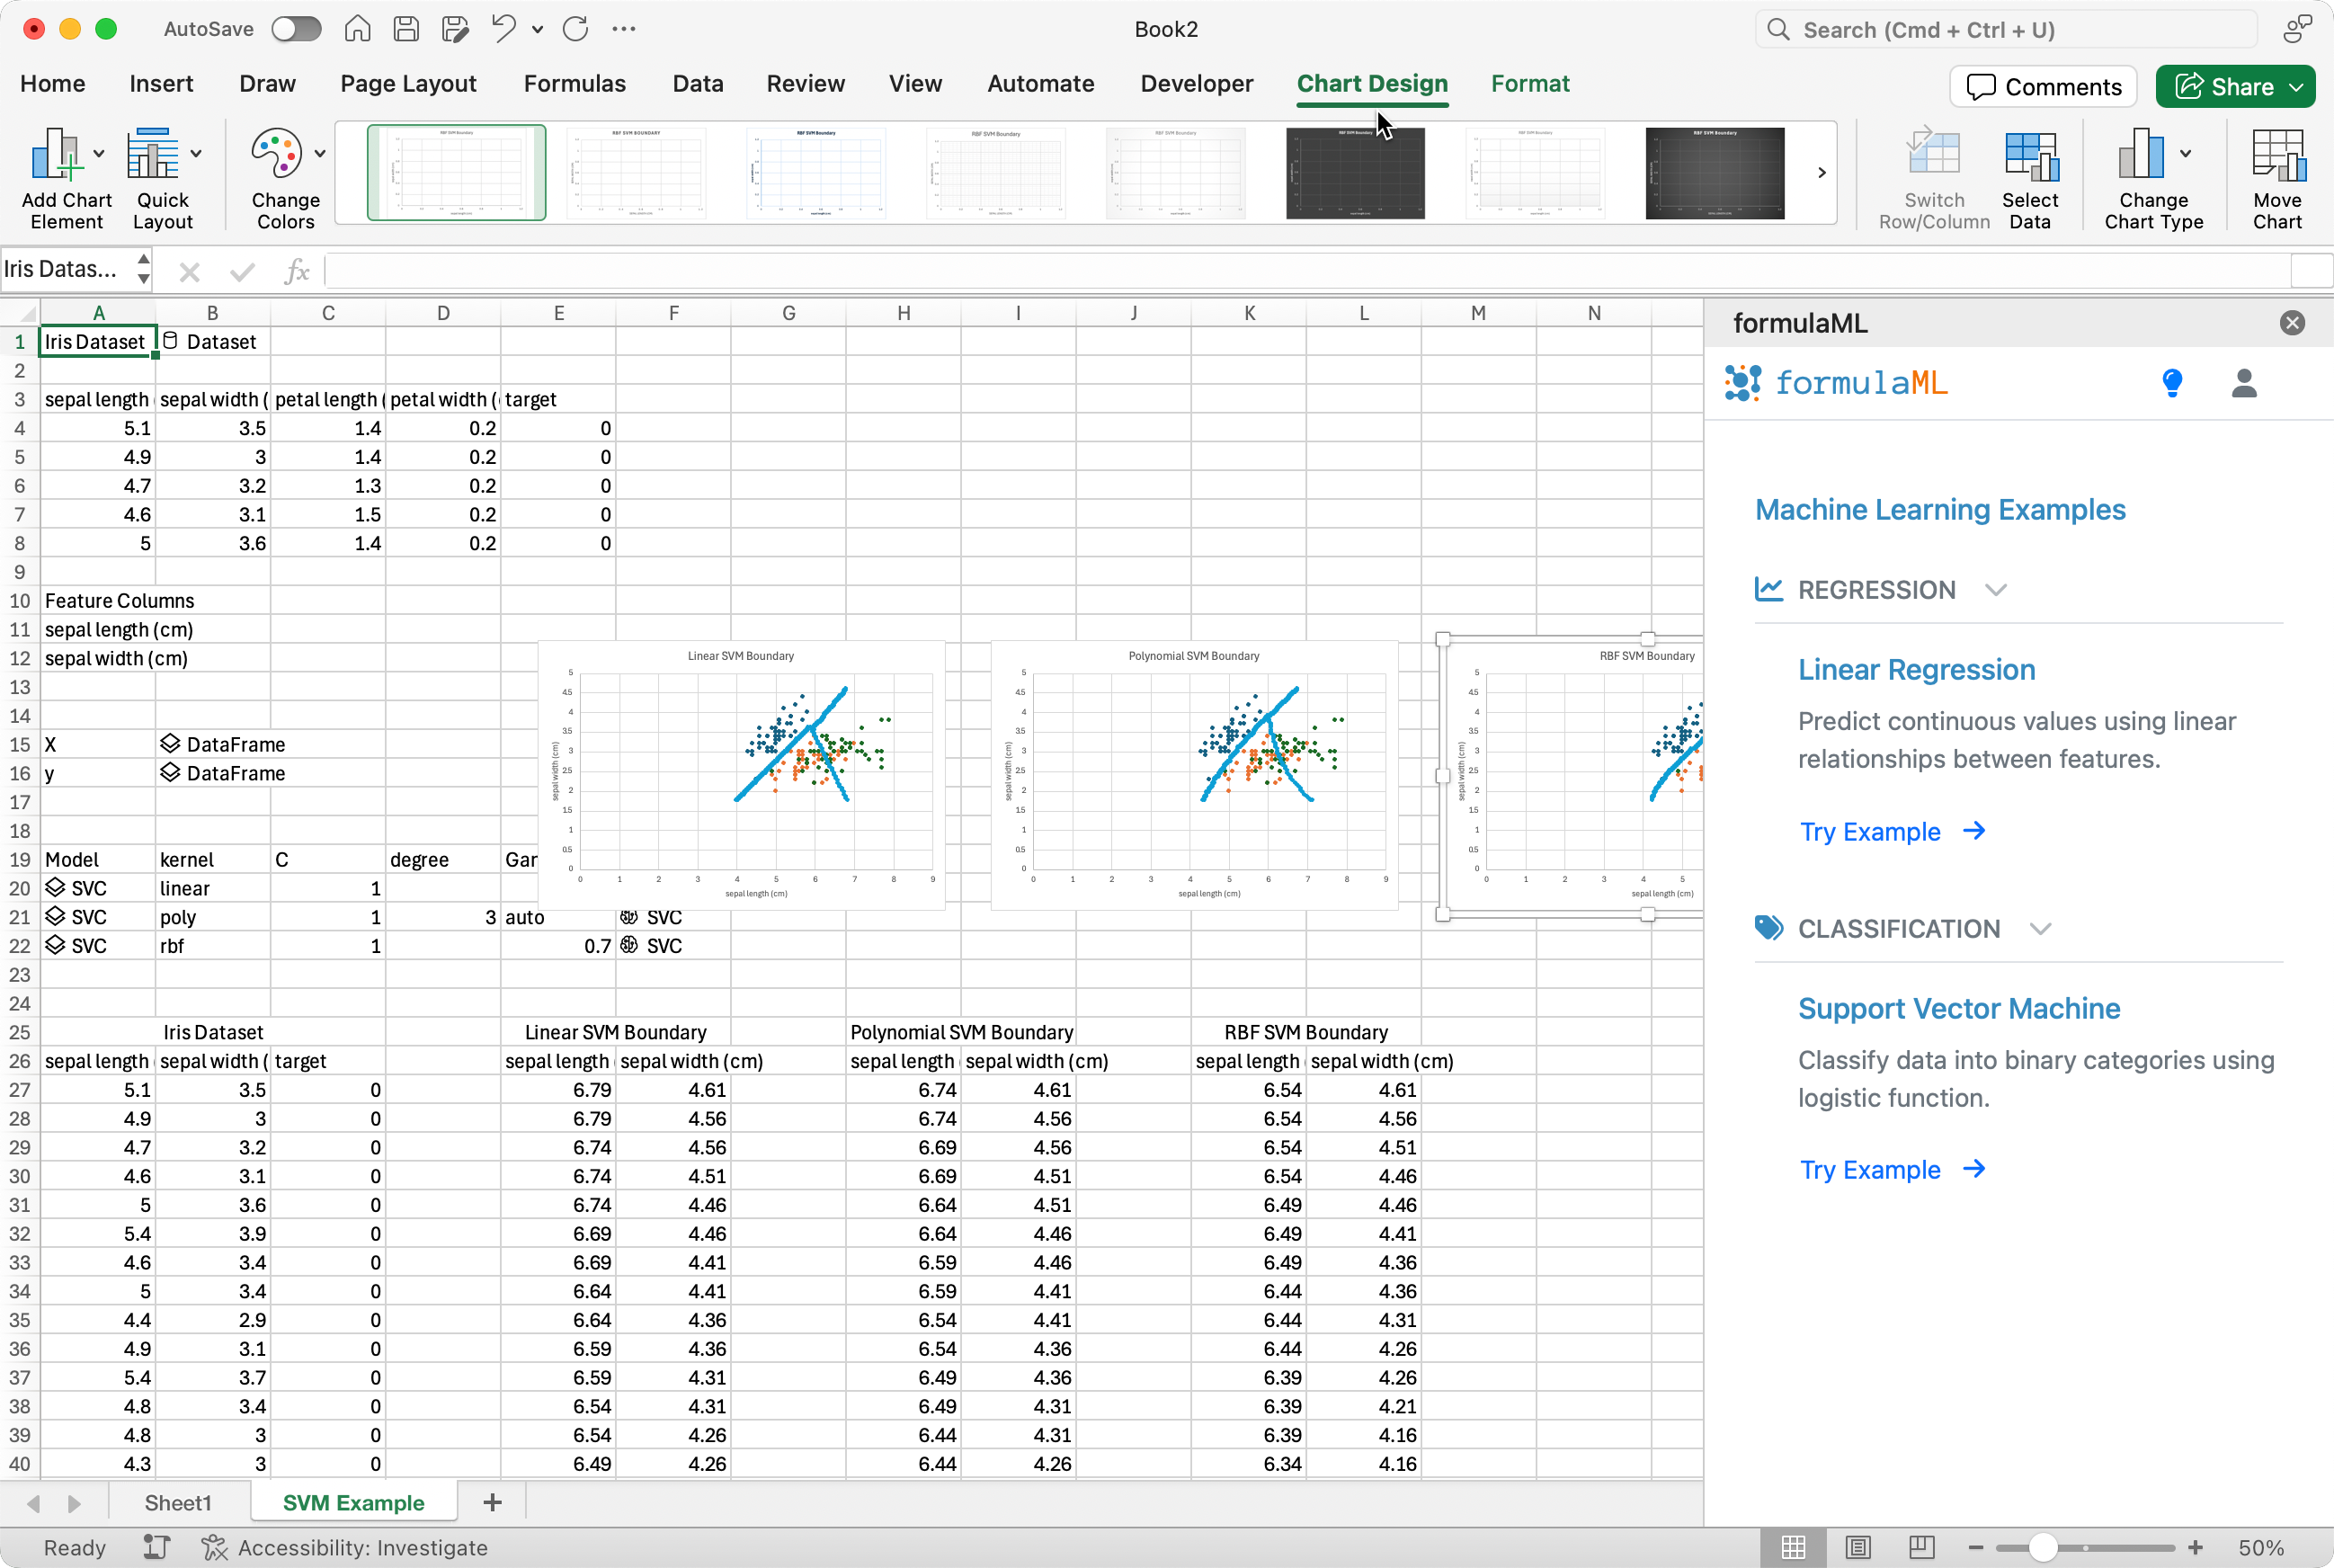Click the formula bar confirm checkmark icon
Screen dimensions: 2334x1568
[x=242, y=271]
